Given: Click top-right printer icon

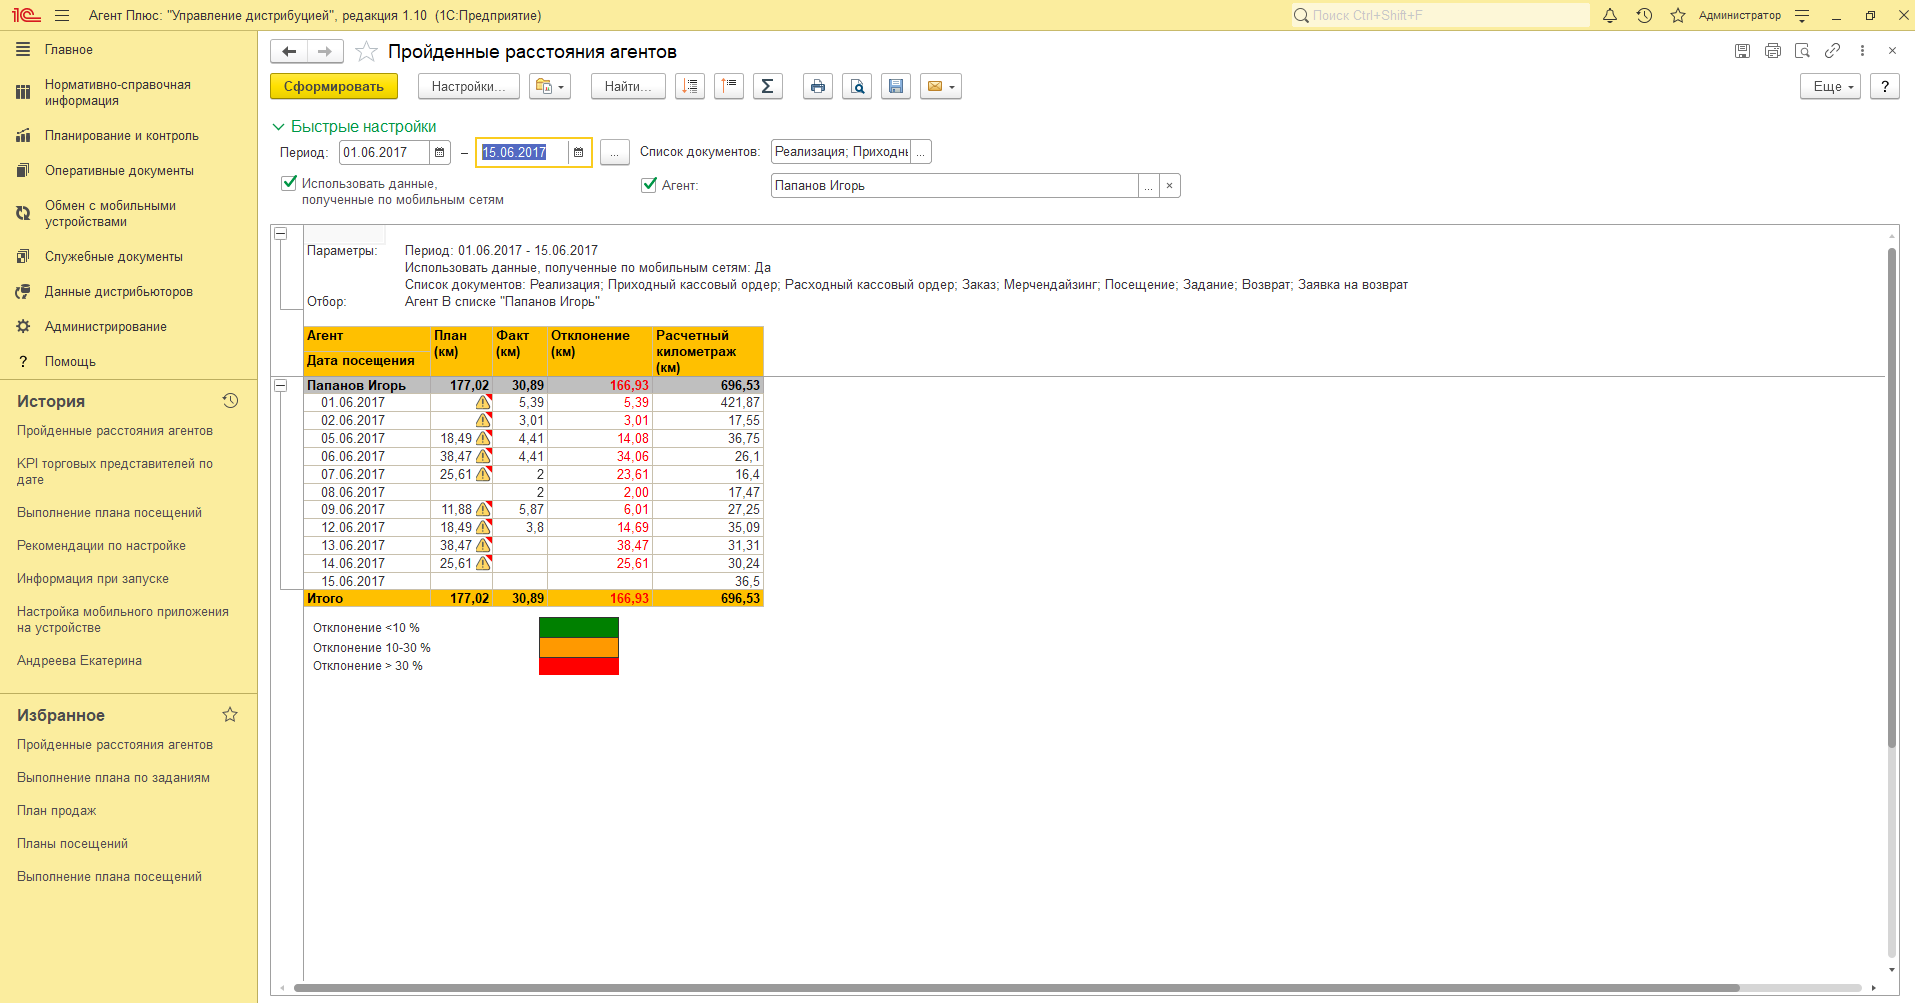Looking at the screenshot, I should pyautogui.click(x=1772, y=51).
